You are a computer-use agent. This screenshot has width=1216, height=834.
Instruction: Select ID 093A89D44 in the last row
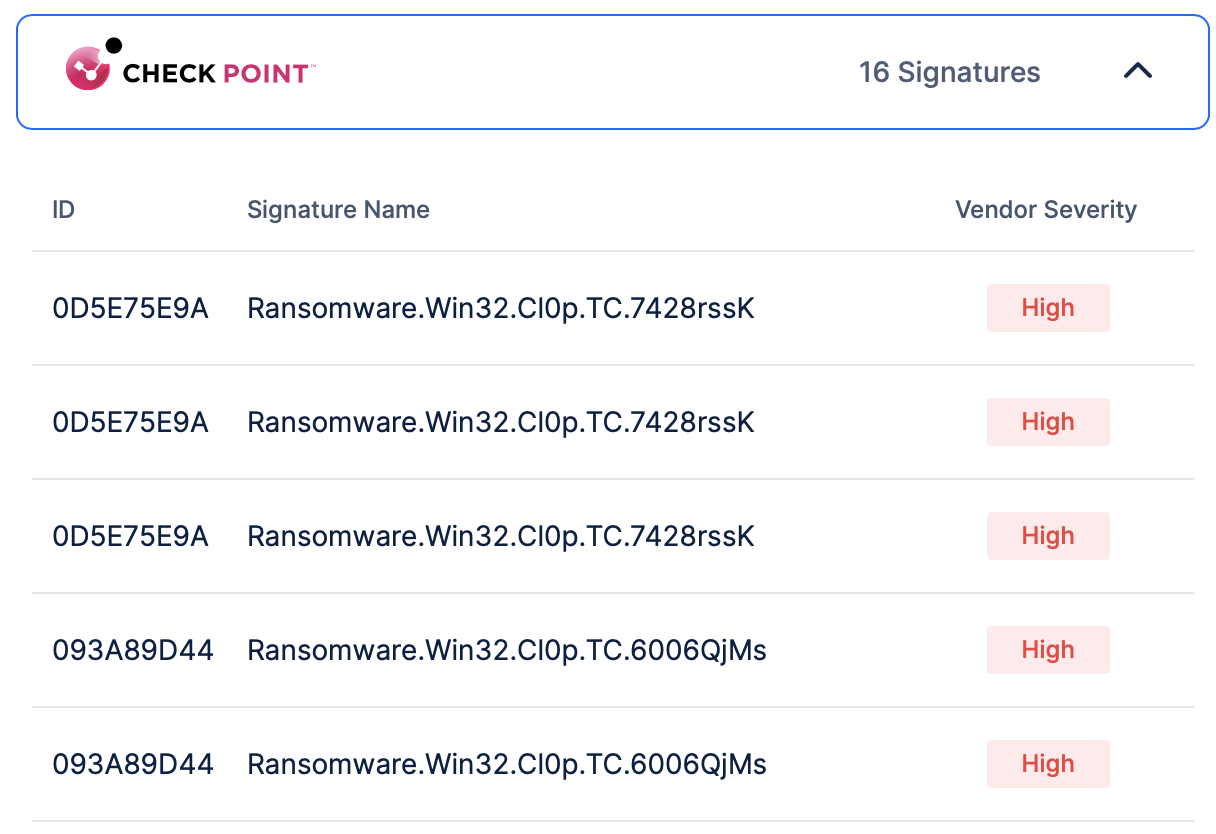[x=133, y=764]
